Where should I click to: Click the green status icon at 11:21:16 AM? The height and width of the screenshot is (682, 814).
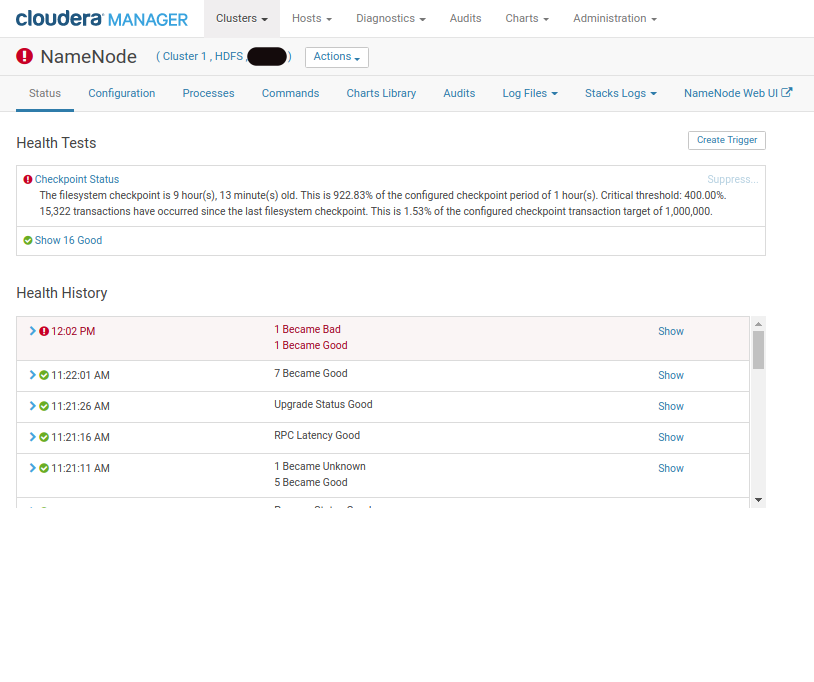(44, 438)
